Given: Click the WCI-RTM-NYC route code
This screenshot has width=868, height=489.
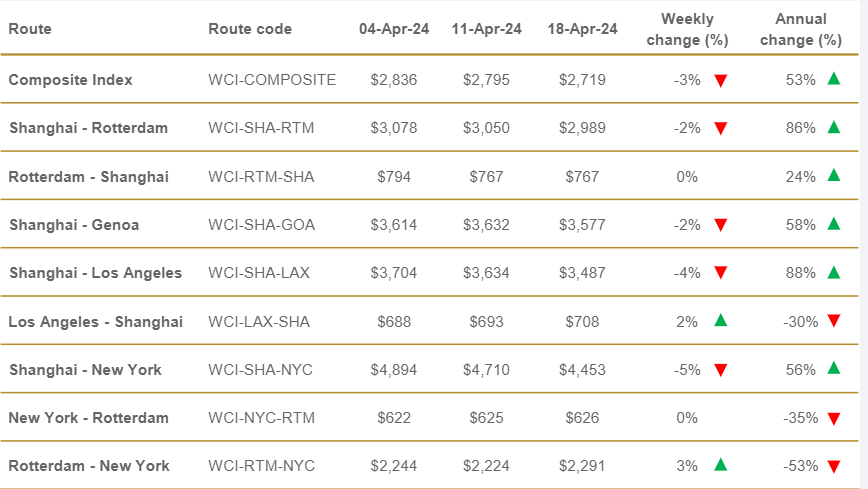Looking at the screenshot, I should (260, 466).
